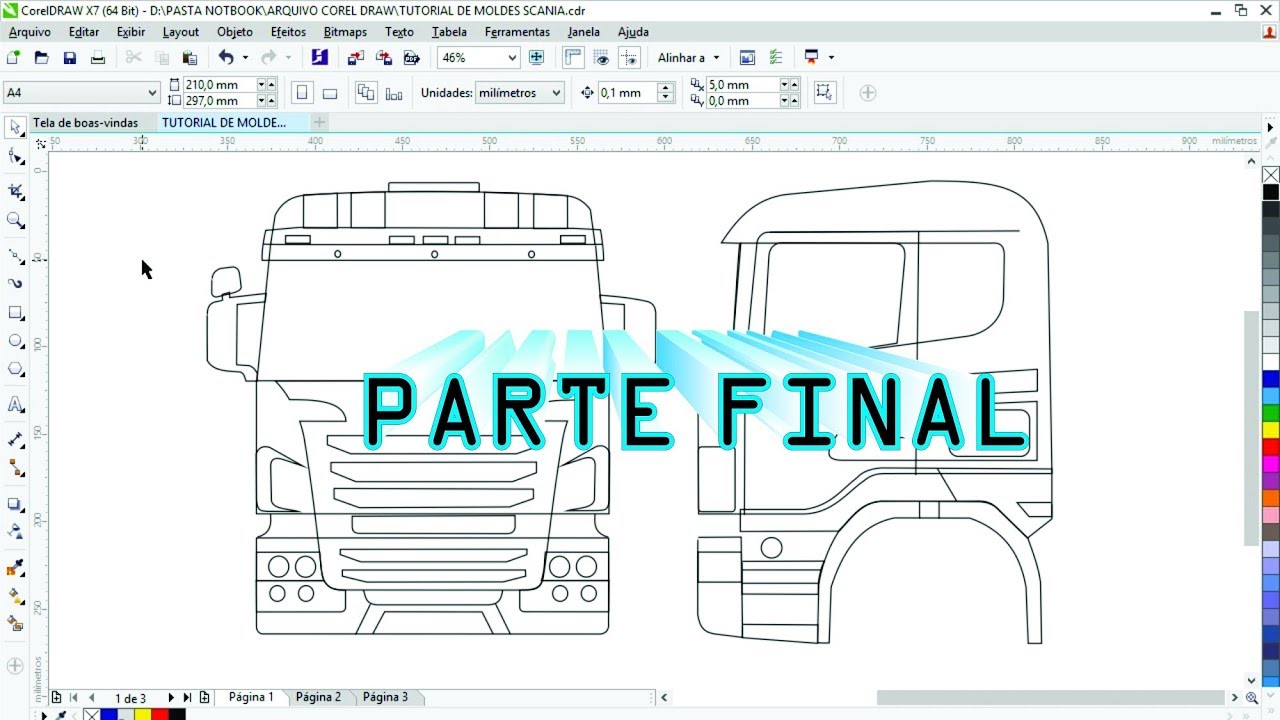The width and height of the screenshot is (1280, 720).
Task: Select the Ellipse tool
Action: [x=15, y=341]
